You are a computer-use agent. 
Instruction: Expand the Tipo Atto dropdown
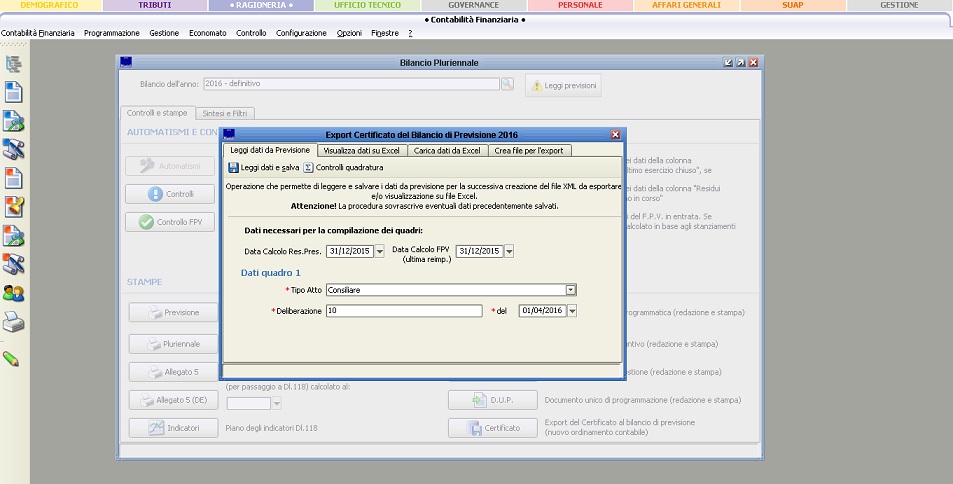click(x=571, y=290)
